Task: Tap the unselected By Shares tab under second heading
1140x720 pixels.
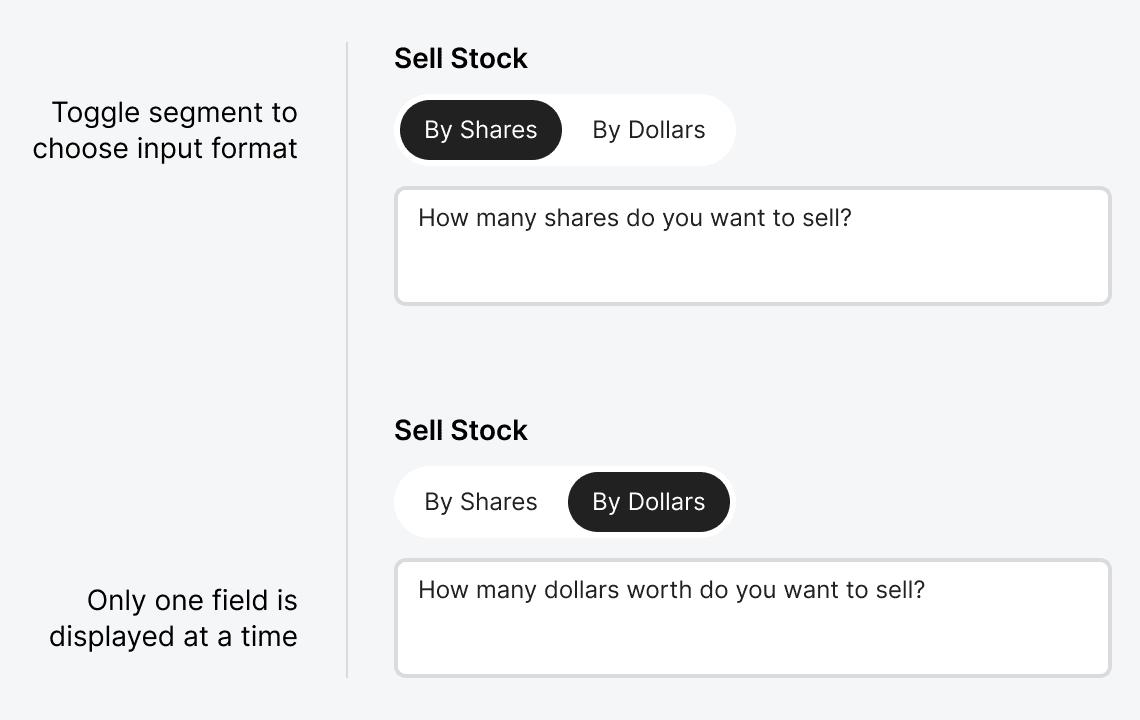Action: point(481,502)
